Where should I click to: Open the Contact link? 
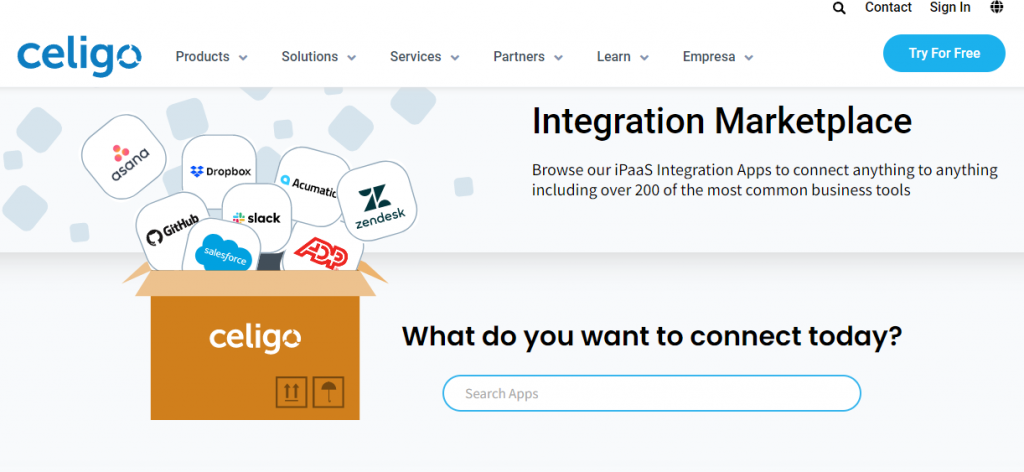pyautogui.click(x=888, y=7)
